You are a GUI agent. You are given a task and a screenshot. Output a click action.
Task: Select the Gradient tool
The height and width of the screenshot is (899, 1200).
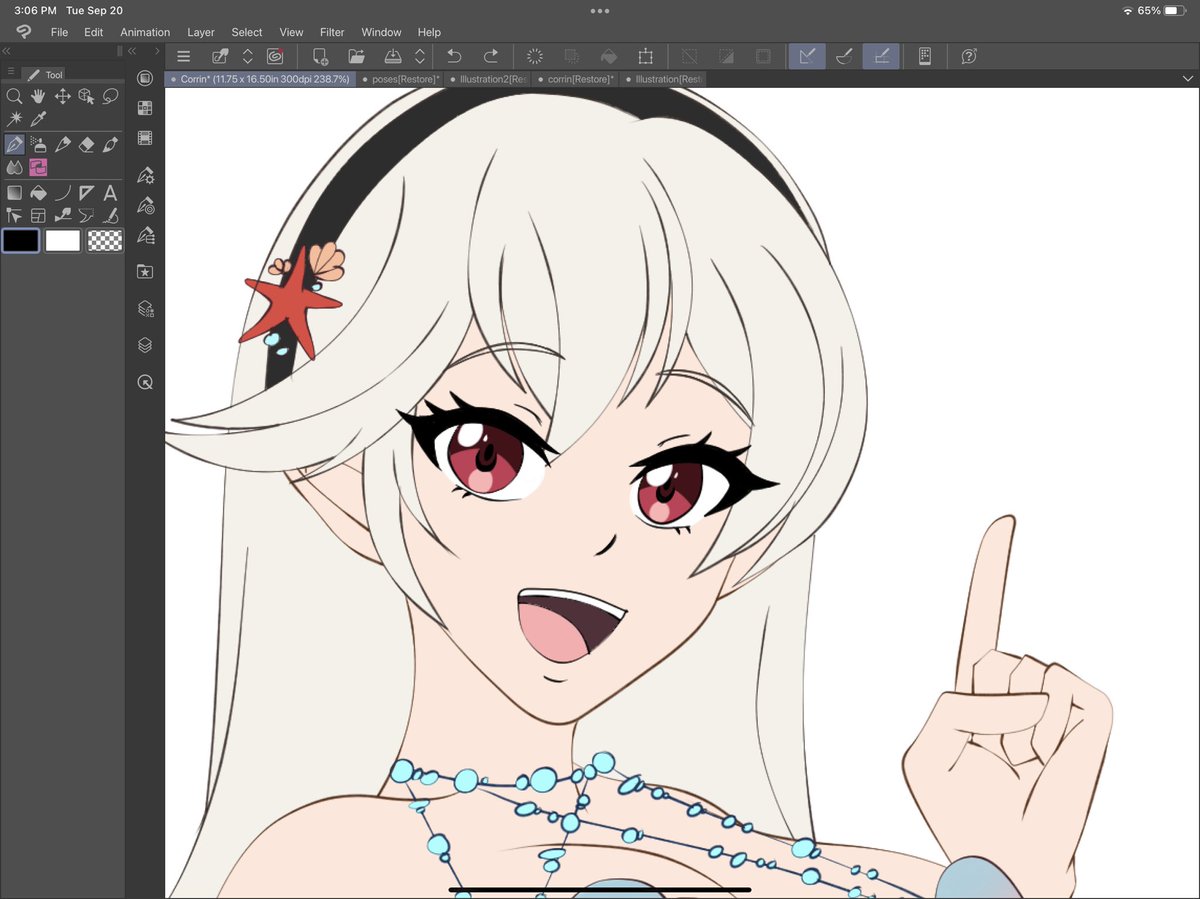pos(14,193)
